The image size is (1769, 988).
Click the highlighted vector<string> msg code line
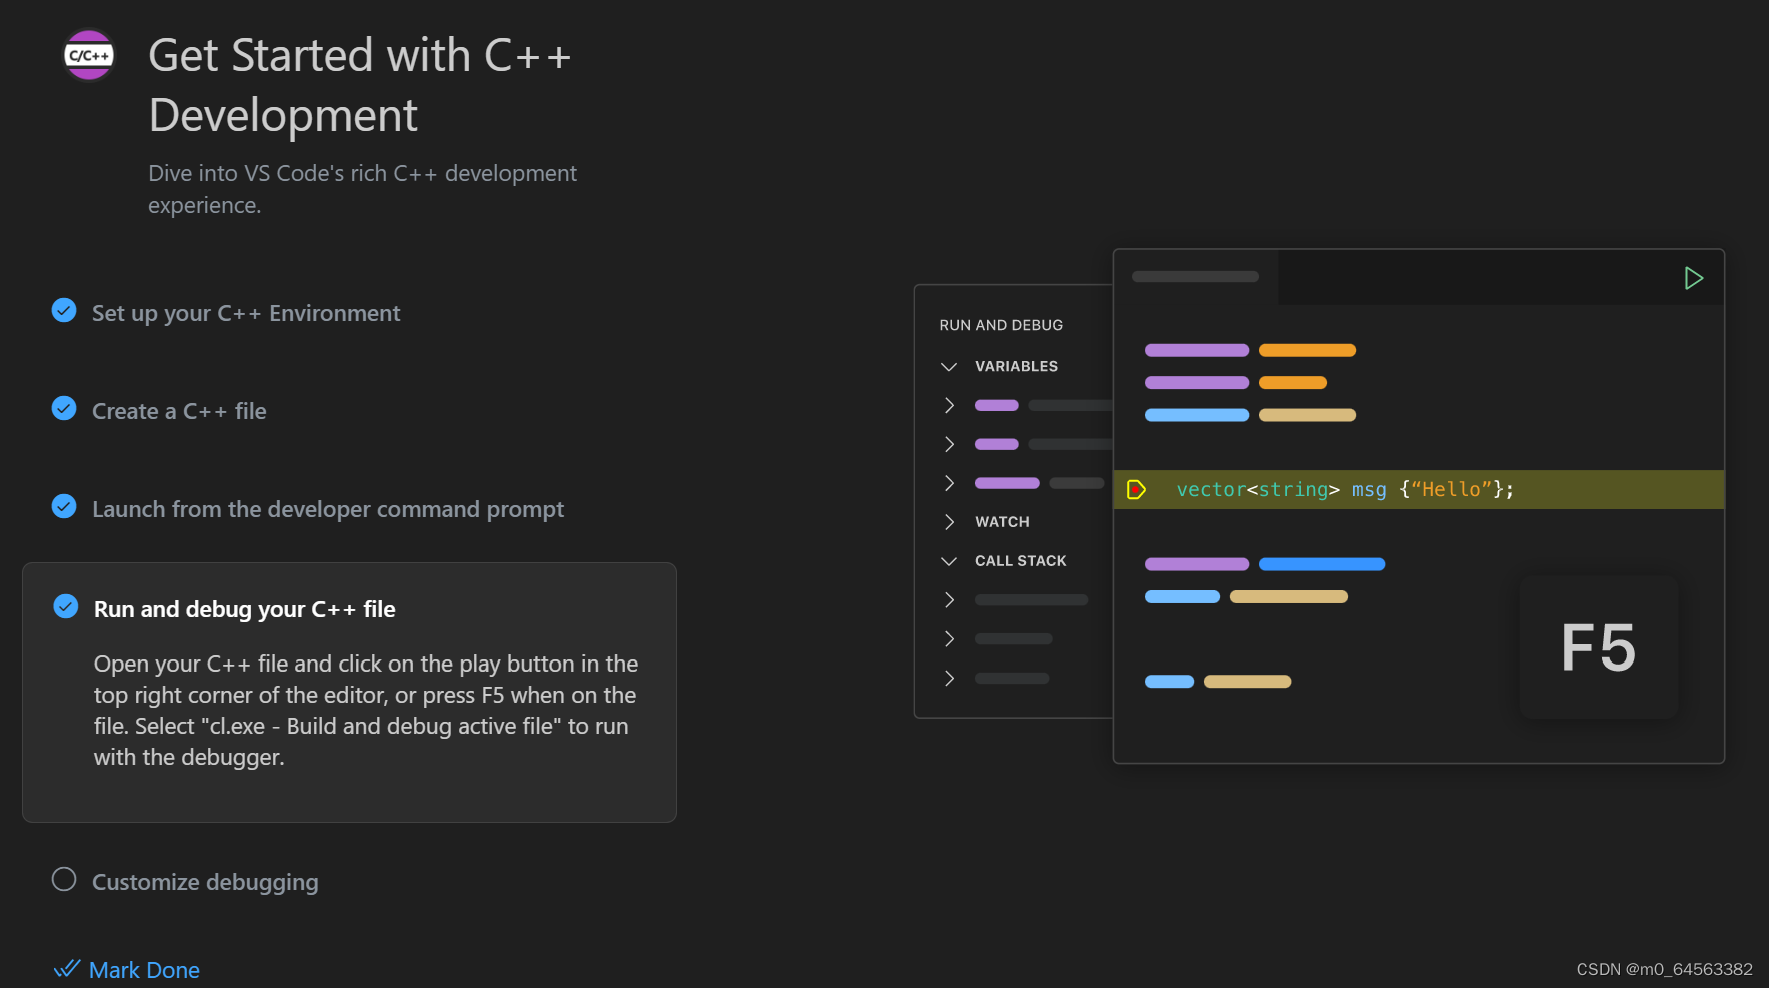pyautogui.click(x=1418, y=490)
